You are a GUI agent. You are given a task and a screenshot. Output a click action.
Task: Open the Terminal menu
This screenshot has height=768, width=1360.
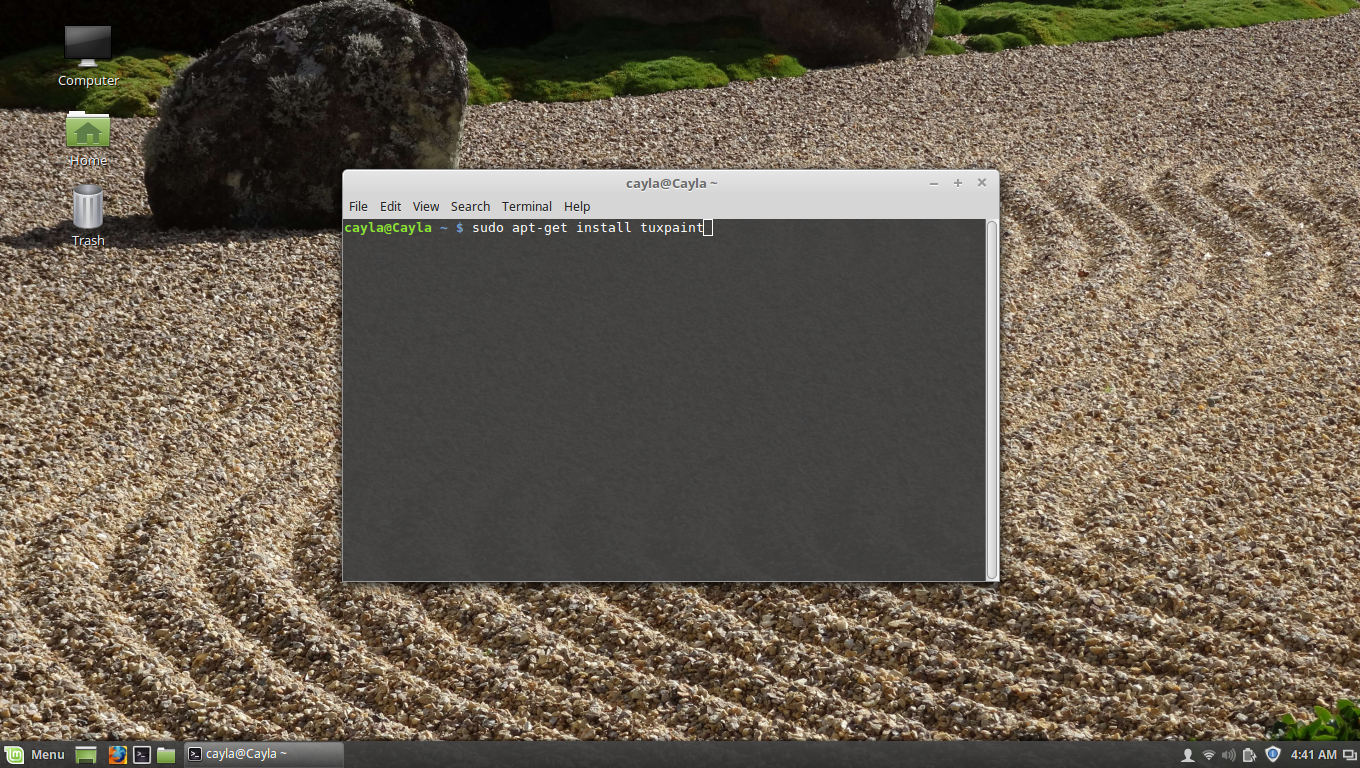click(527, 206)
